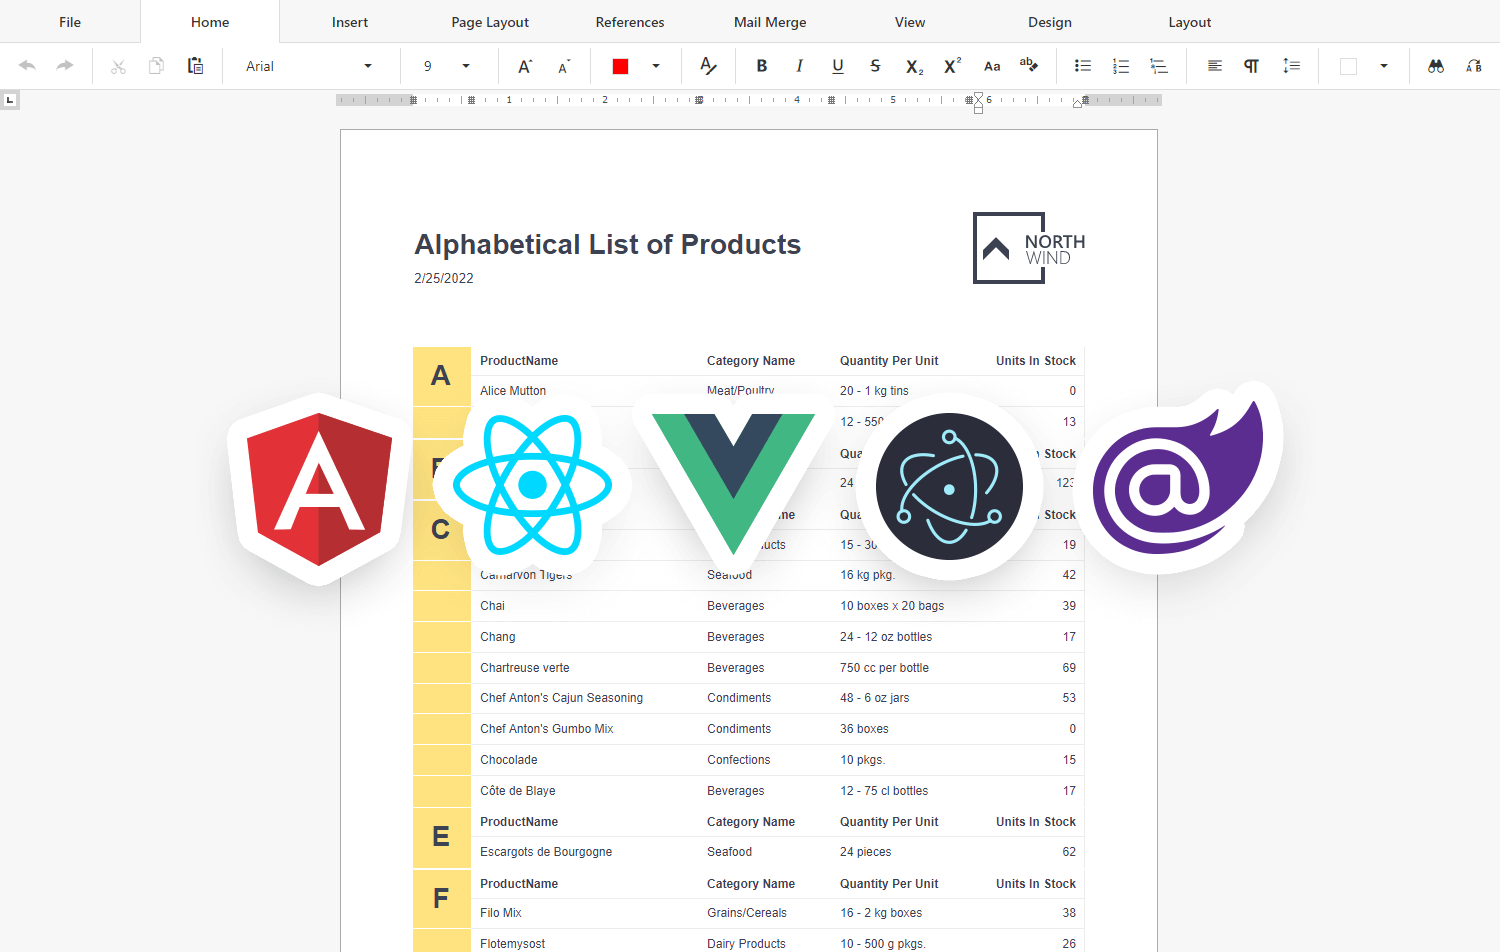1500x952 pixels.
Task: Click the Find binoculars icon
Action: pyautogui.click(x=1436, y=66)
